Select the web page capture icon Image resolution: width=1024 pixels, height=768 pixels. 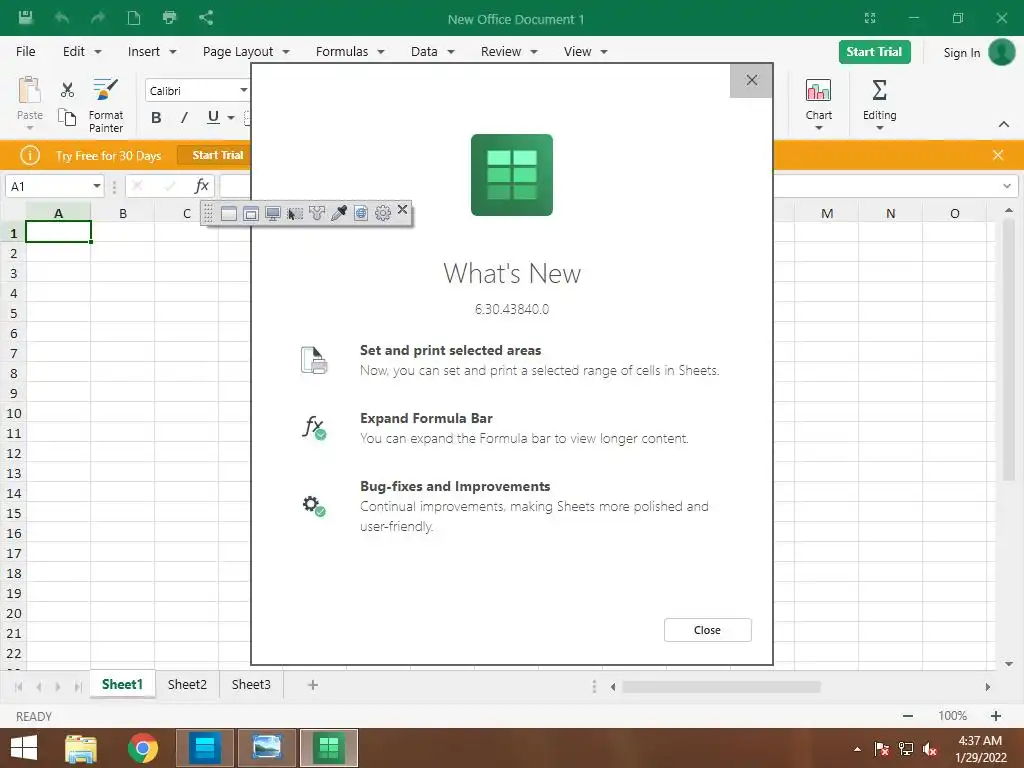point(361,213)
